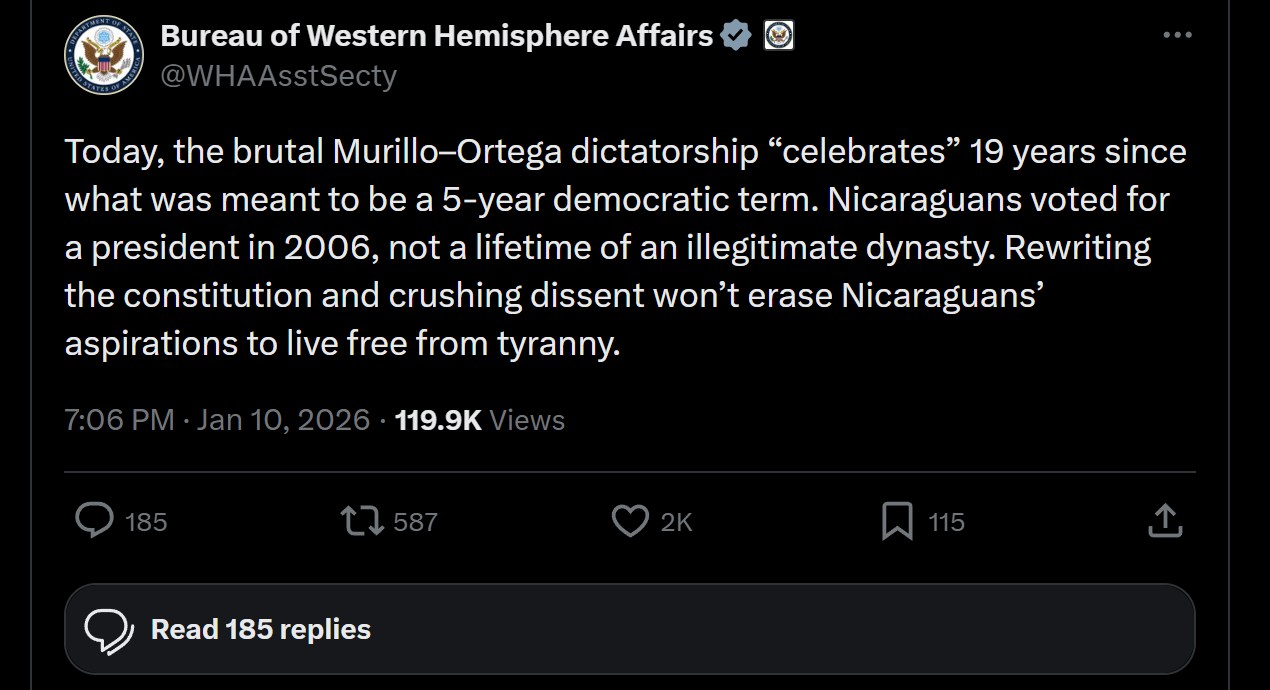Like the post with the heart icon
Image resolution: width=1270 pixels, height=690 pixels.
tap(630, 521)
